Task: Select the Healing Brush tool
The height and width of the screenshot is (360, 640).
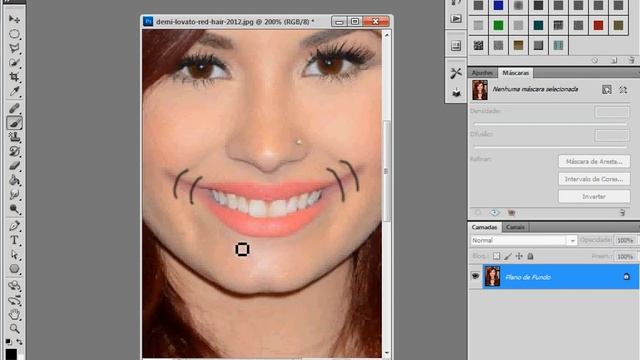Action: pos(14,108)
